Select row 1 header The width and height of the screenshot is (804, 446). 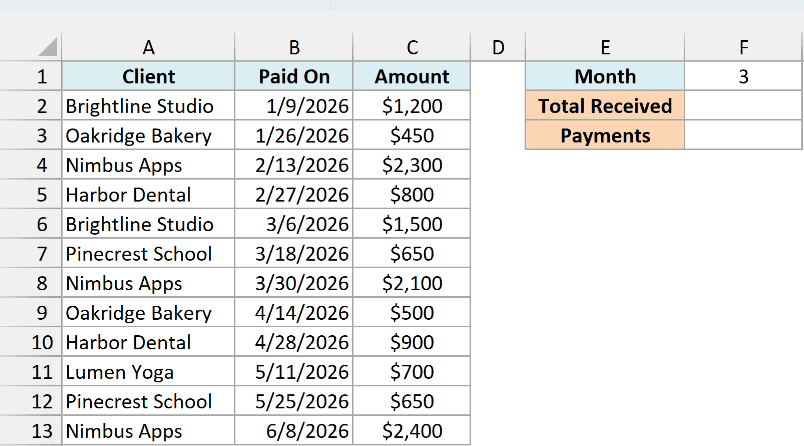tap(31, 76)
